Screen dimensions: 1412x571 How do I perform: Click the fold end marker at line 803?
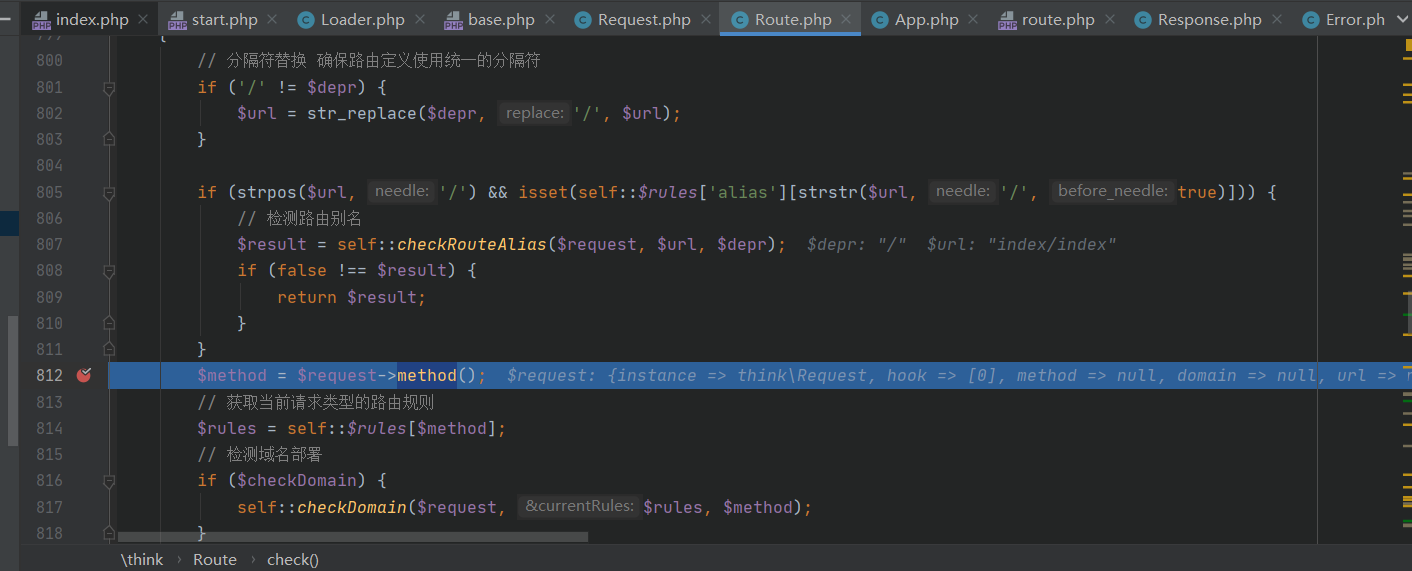pos(109,140)
